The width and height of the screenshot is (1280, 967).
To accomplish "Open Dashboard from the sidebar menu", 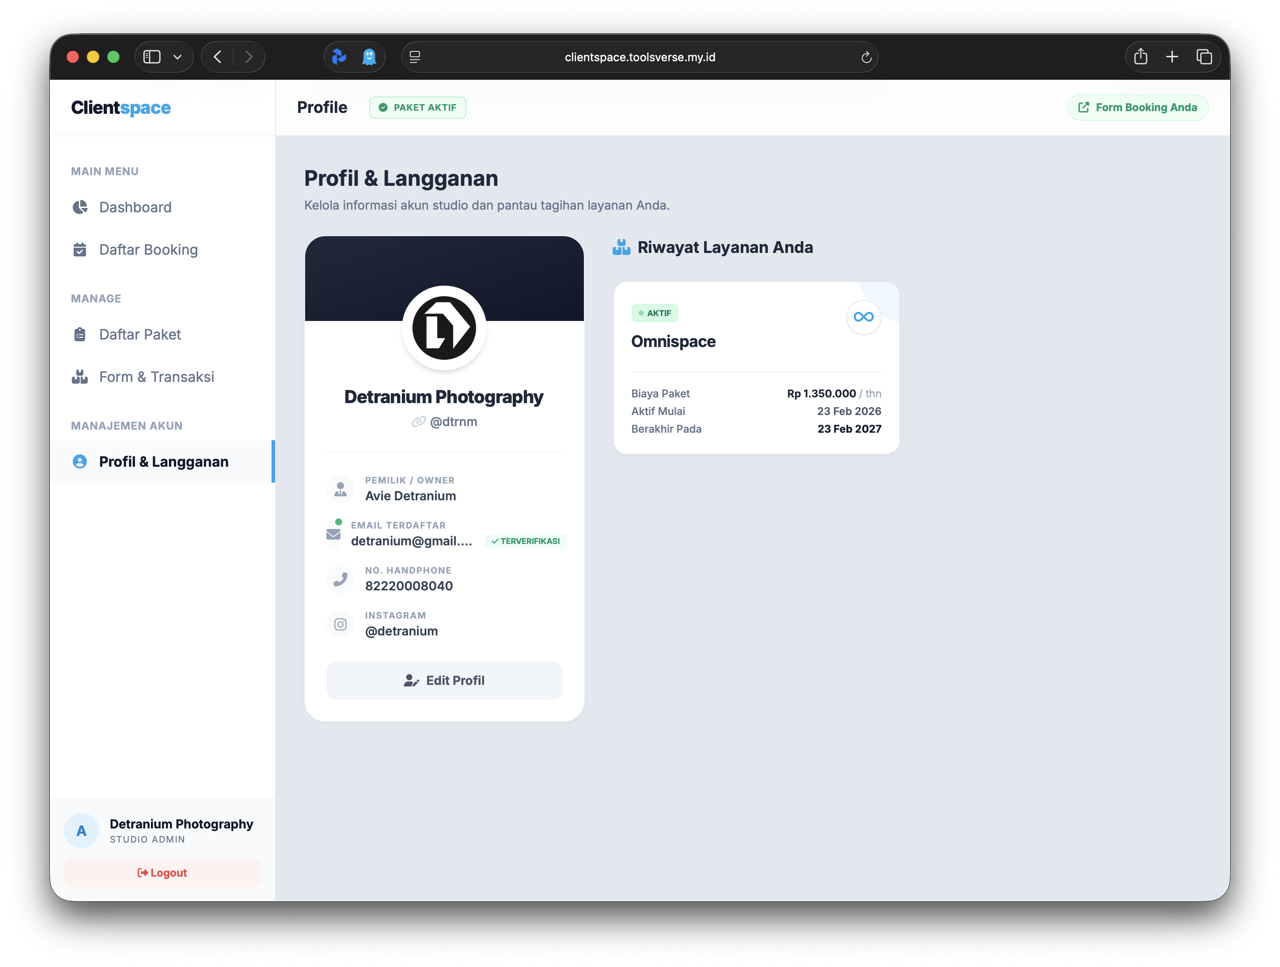I will click(136, 207).
